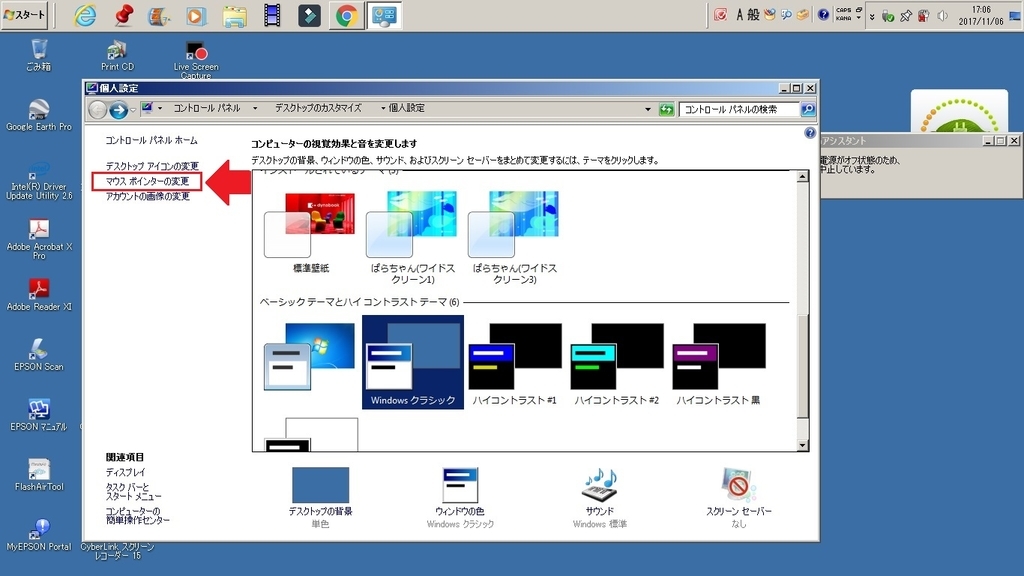Click the IME A input mode indicator
The height and width of the screenshot is (576, 1024).
[740, 15]
